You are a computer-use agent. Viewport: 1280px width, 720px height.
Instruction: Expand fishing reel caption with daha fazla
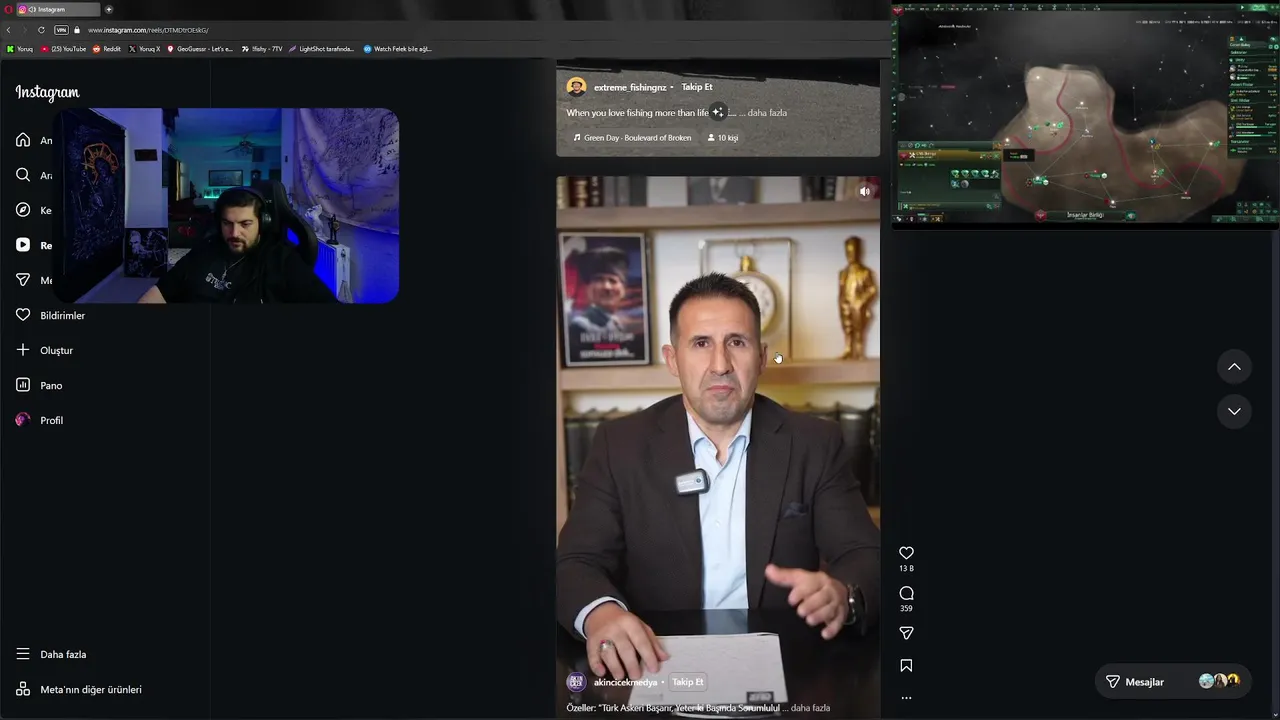[767, 113]
